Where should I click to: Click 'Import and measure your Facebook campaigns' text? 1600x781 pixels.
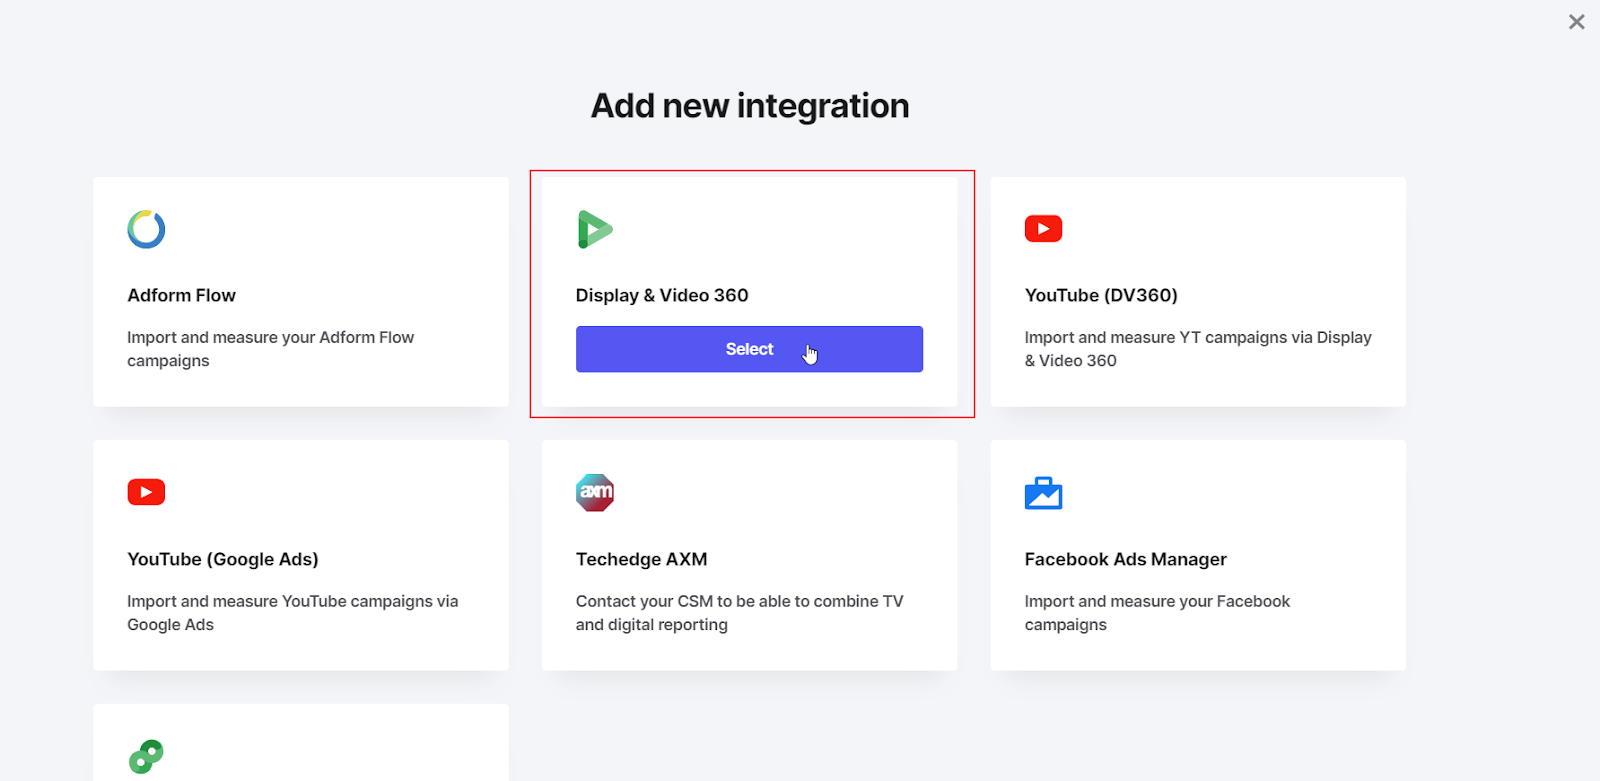pos(1157,613)
